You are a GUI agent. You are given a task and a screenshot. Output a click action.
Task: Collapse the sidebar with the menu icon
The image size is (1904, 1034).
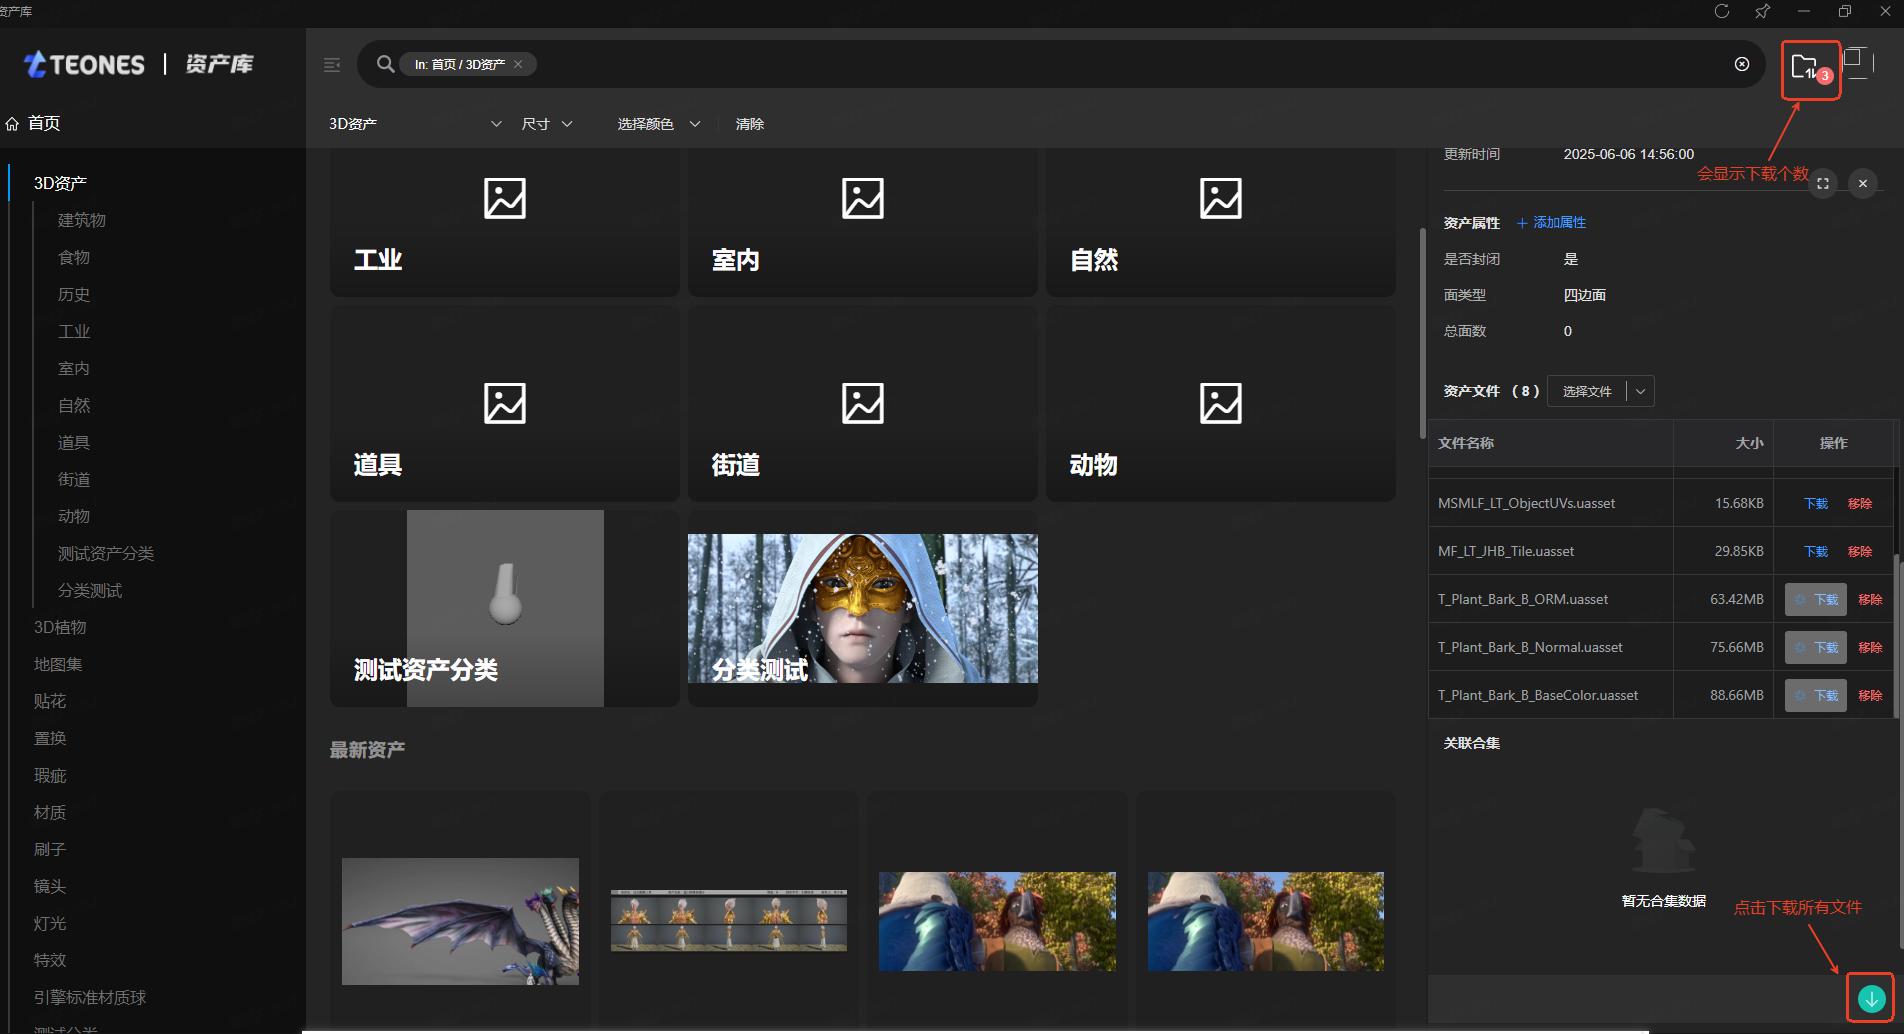click(332, 65)
